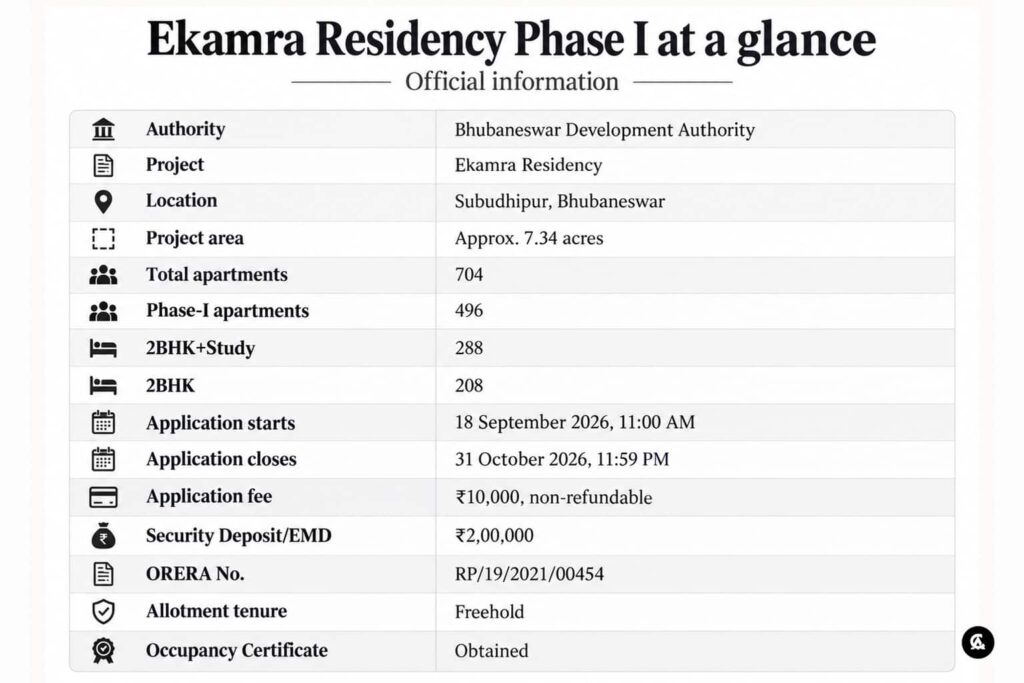Click the Official information subtitle
1024x683 pixels.
[x=512, y=82]
